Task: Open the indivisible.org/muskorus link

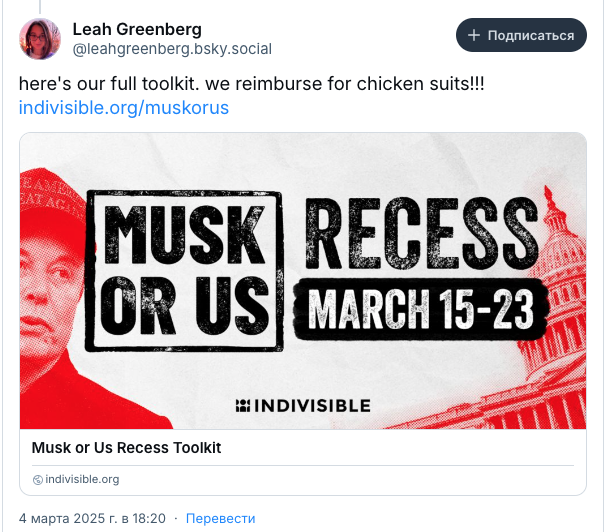Action: 124,107
